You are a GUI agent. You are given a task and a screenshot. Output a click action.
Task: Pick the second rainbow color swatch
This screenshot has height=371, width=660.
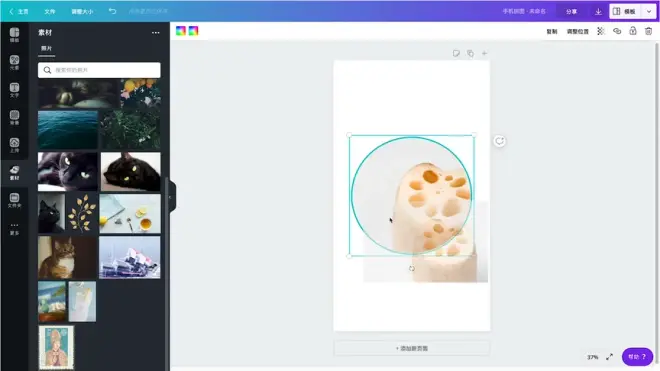click(x=193, y=31)
